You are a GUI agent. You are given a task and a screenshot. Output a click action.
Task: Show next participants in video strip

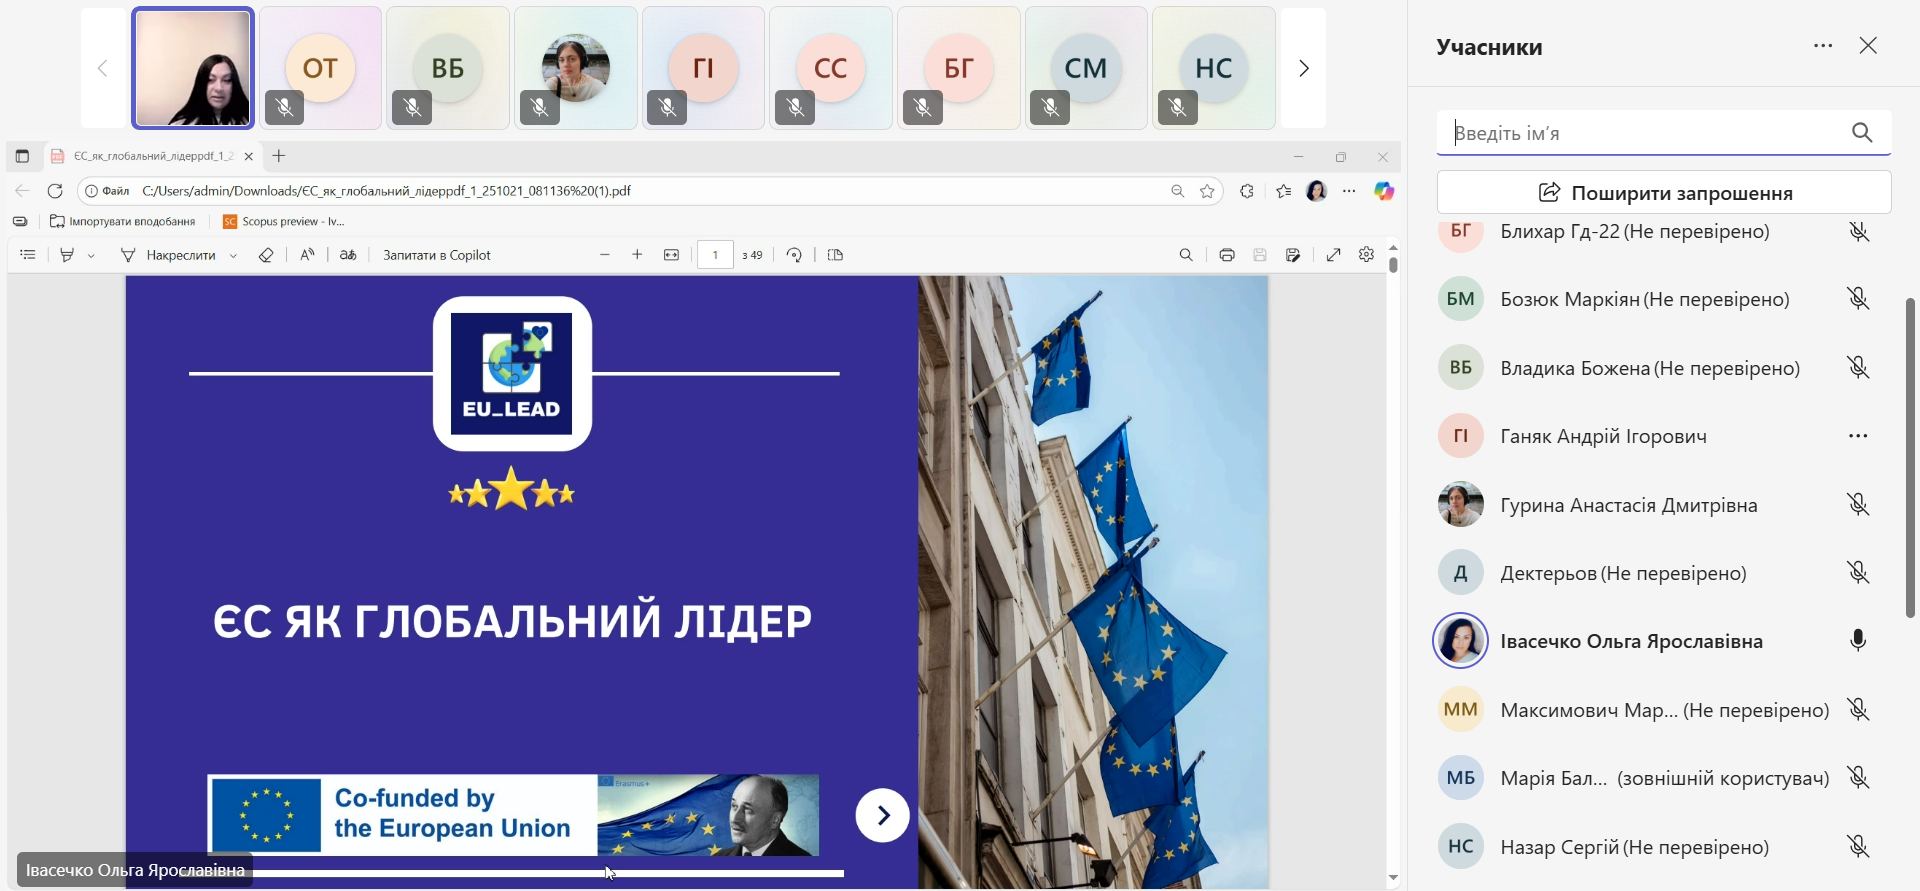point(1303,68)
